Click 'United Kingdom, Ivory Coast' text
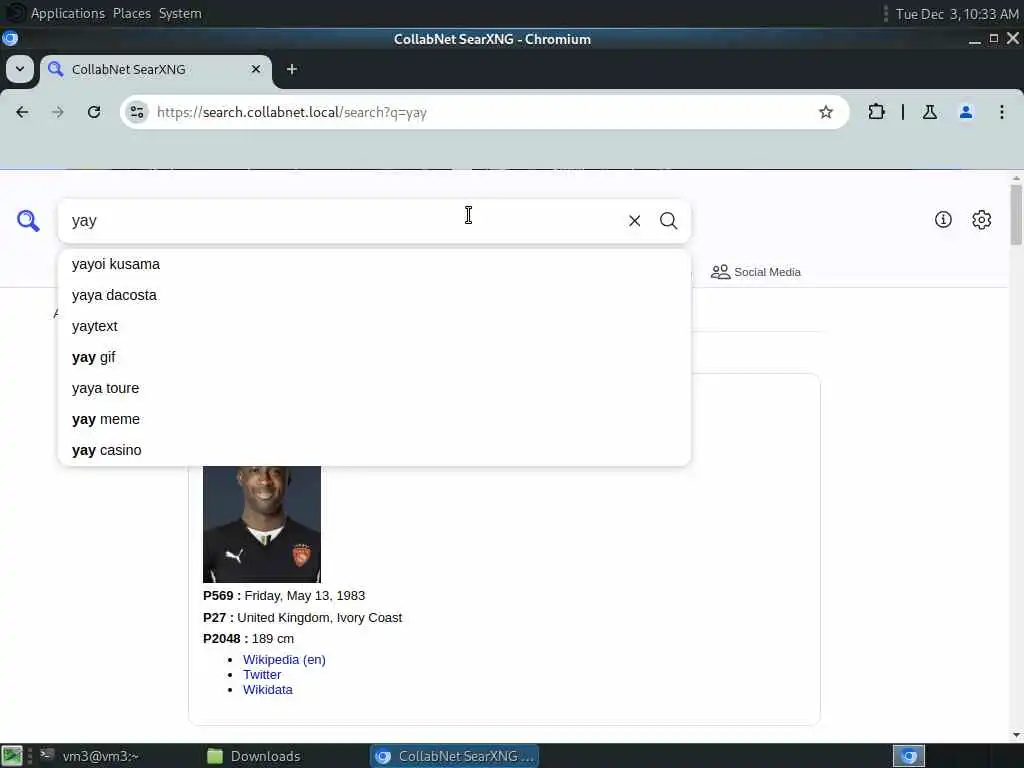The image size is (1024, 768). [319, 618]
